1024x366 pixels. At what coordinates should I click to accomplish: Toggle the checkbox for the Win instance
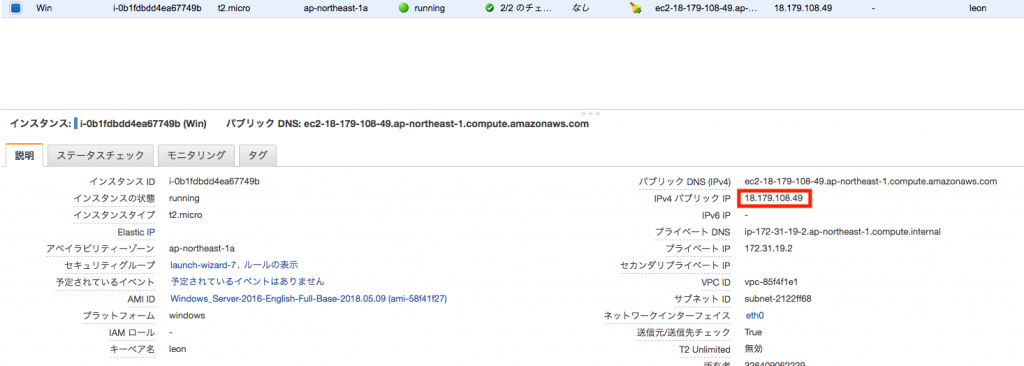(16, 8)
